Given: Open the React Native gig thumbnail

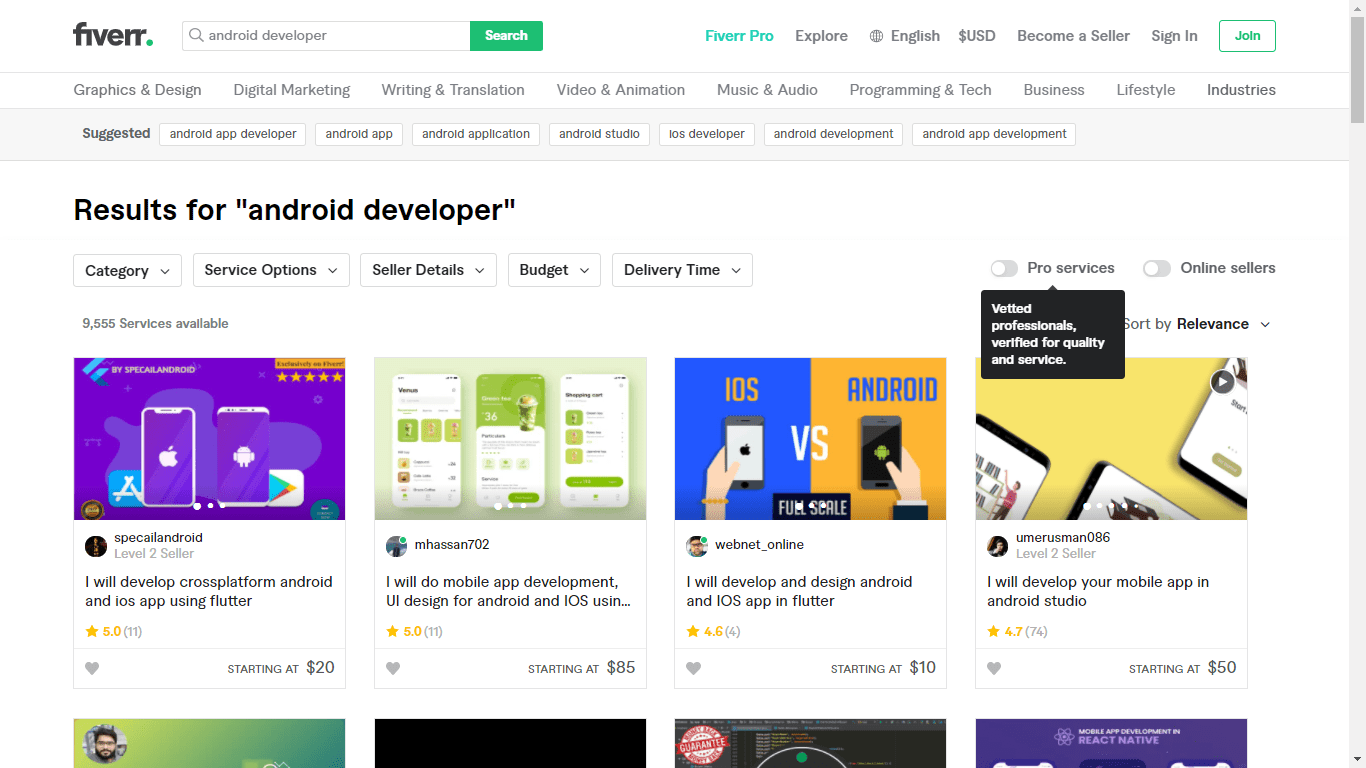Looking at the screenshot, I should [1111, 743].
